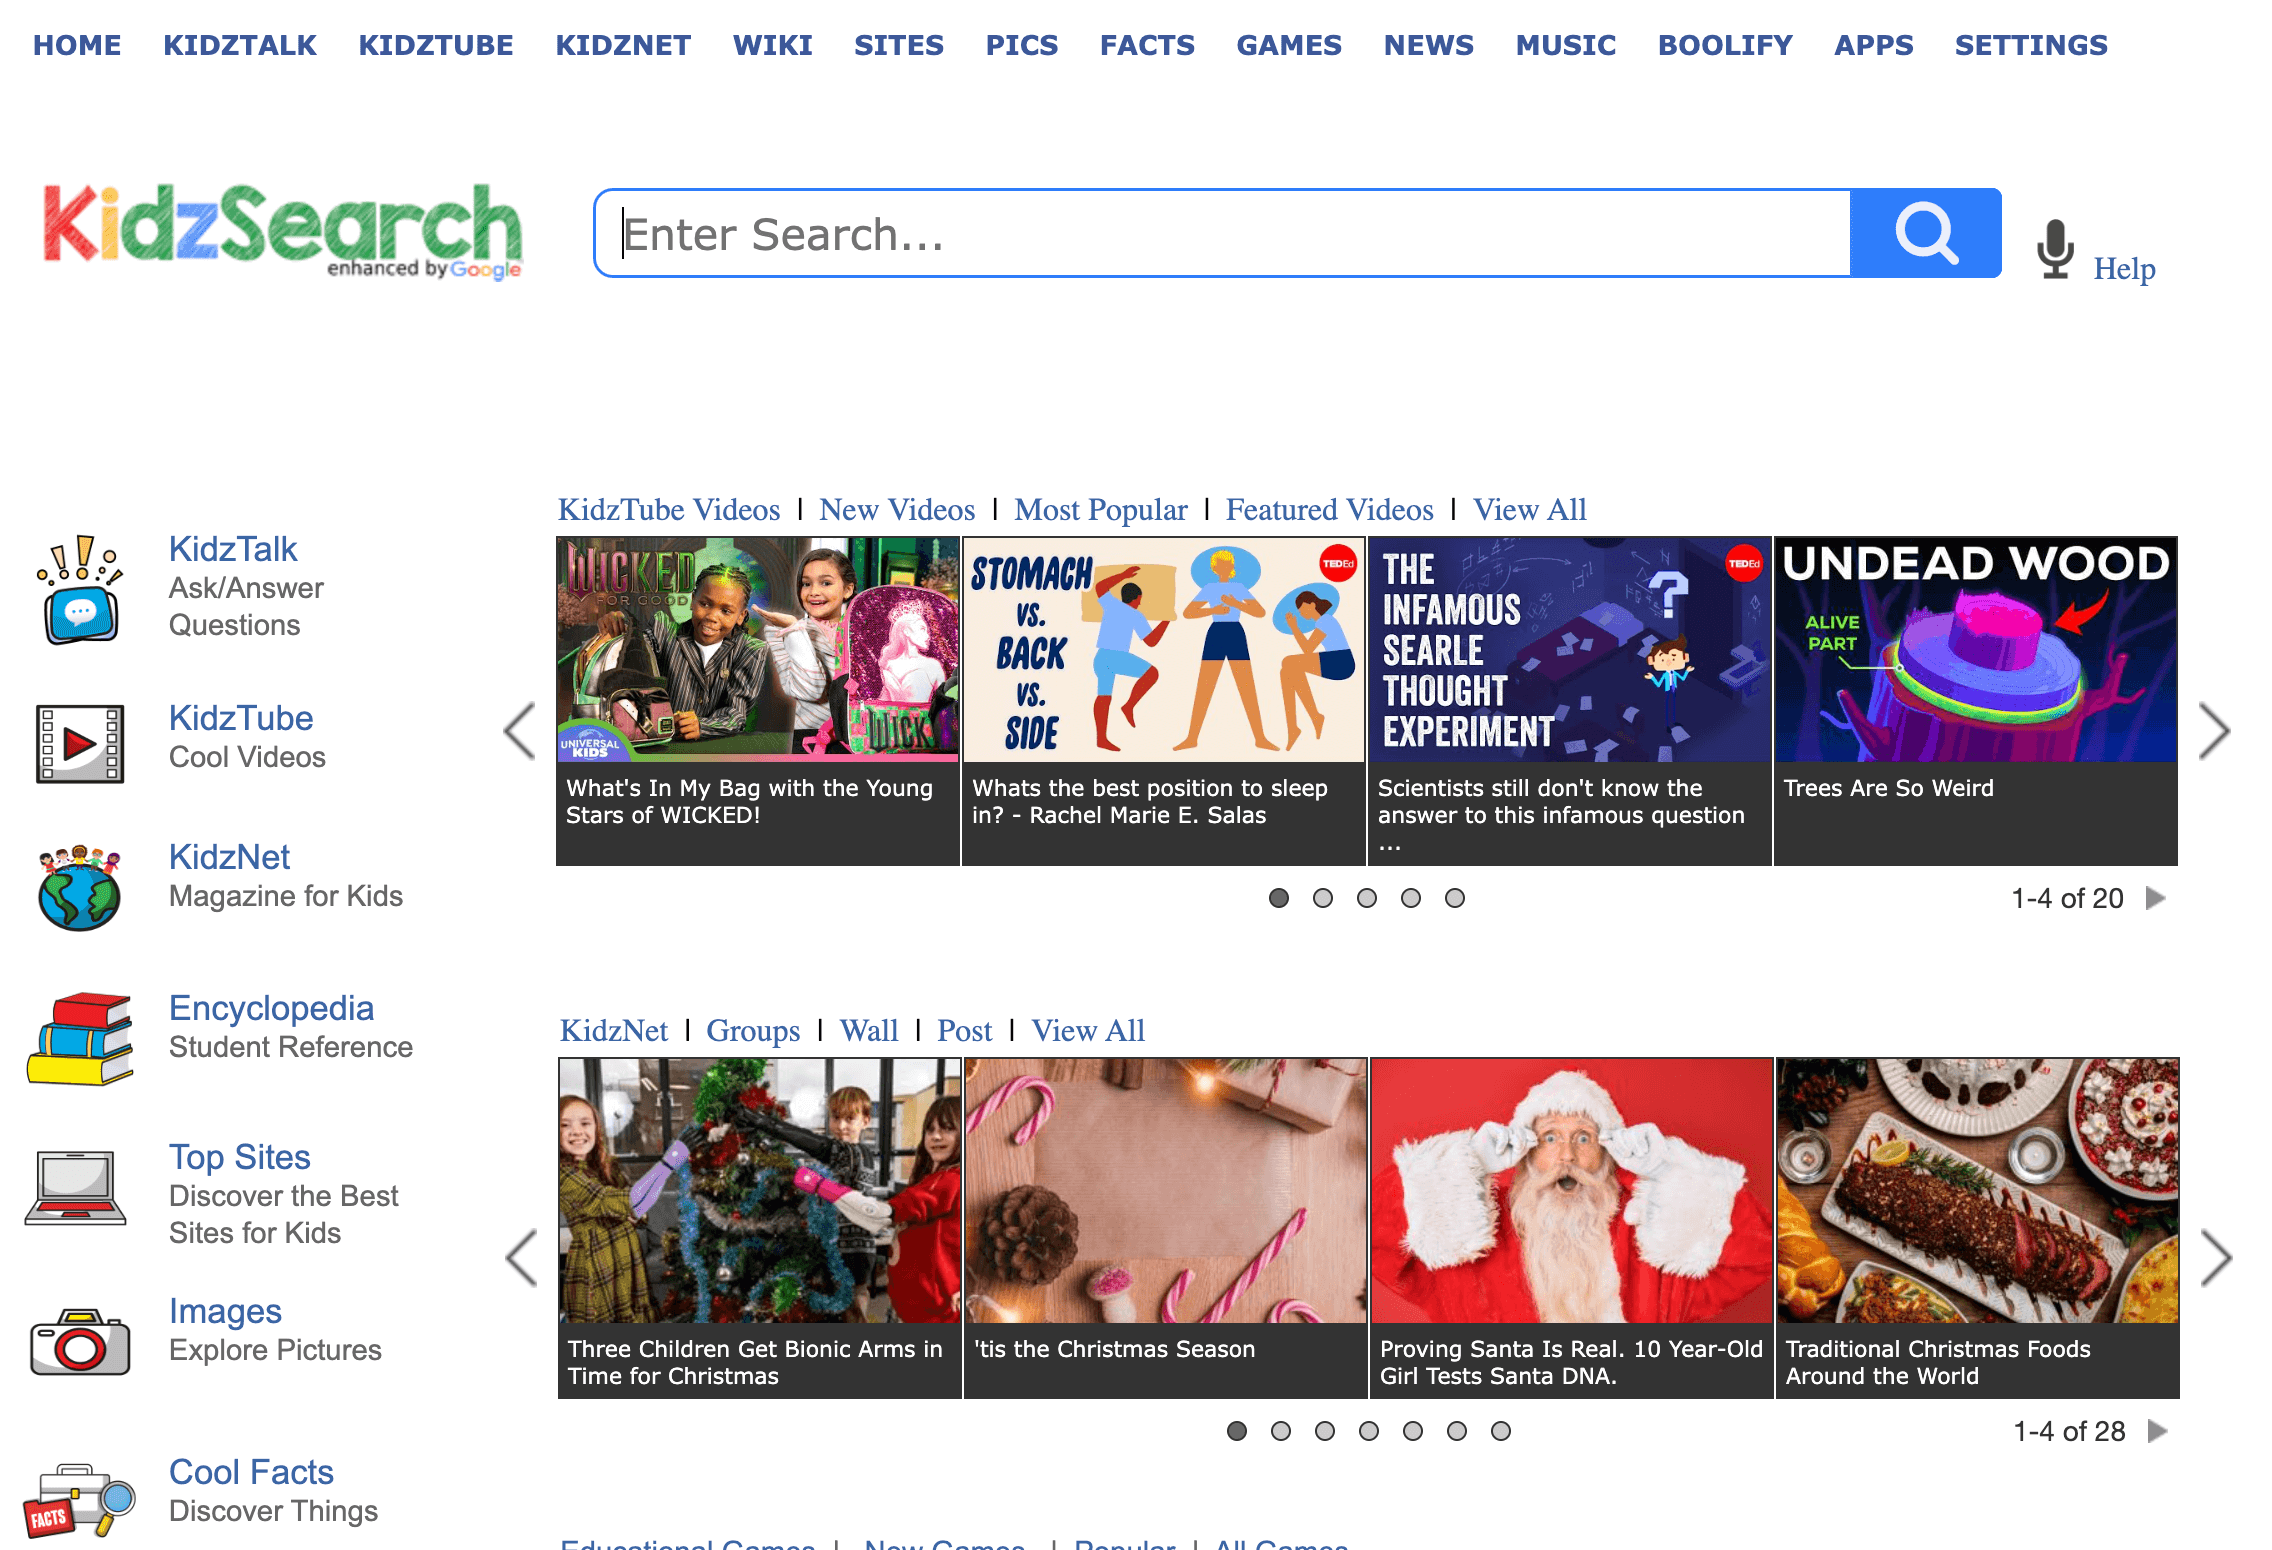Open the GAMES menu item
This screenshot has height=1550, width=2272.
pyautogui.click(x=1289, y=44)
